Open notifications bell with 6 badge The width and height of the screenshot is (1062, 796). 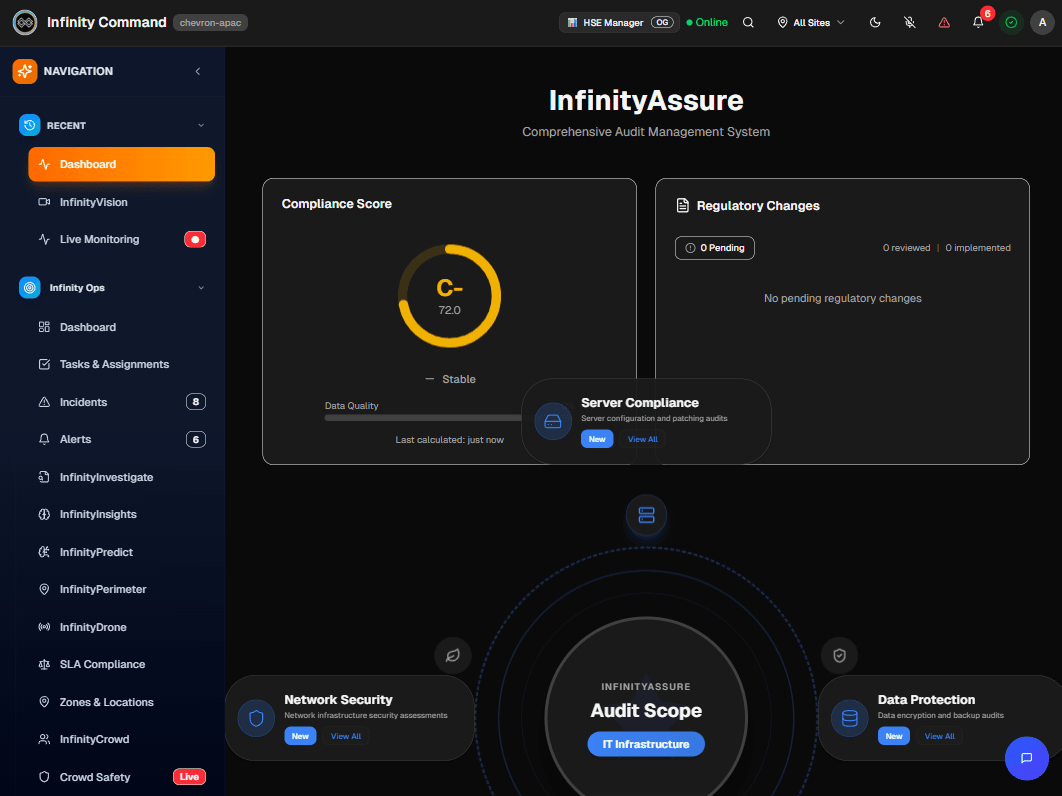click(x=979, y=22)
